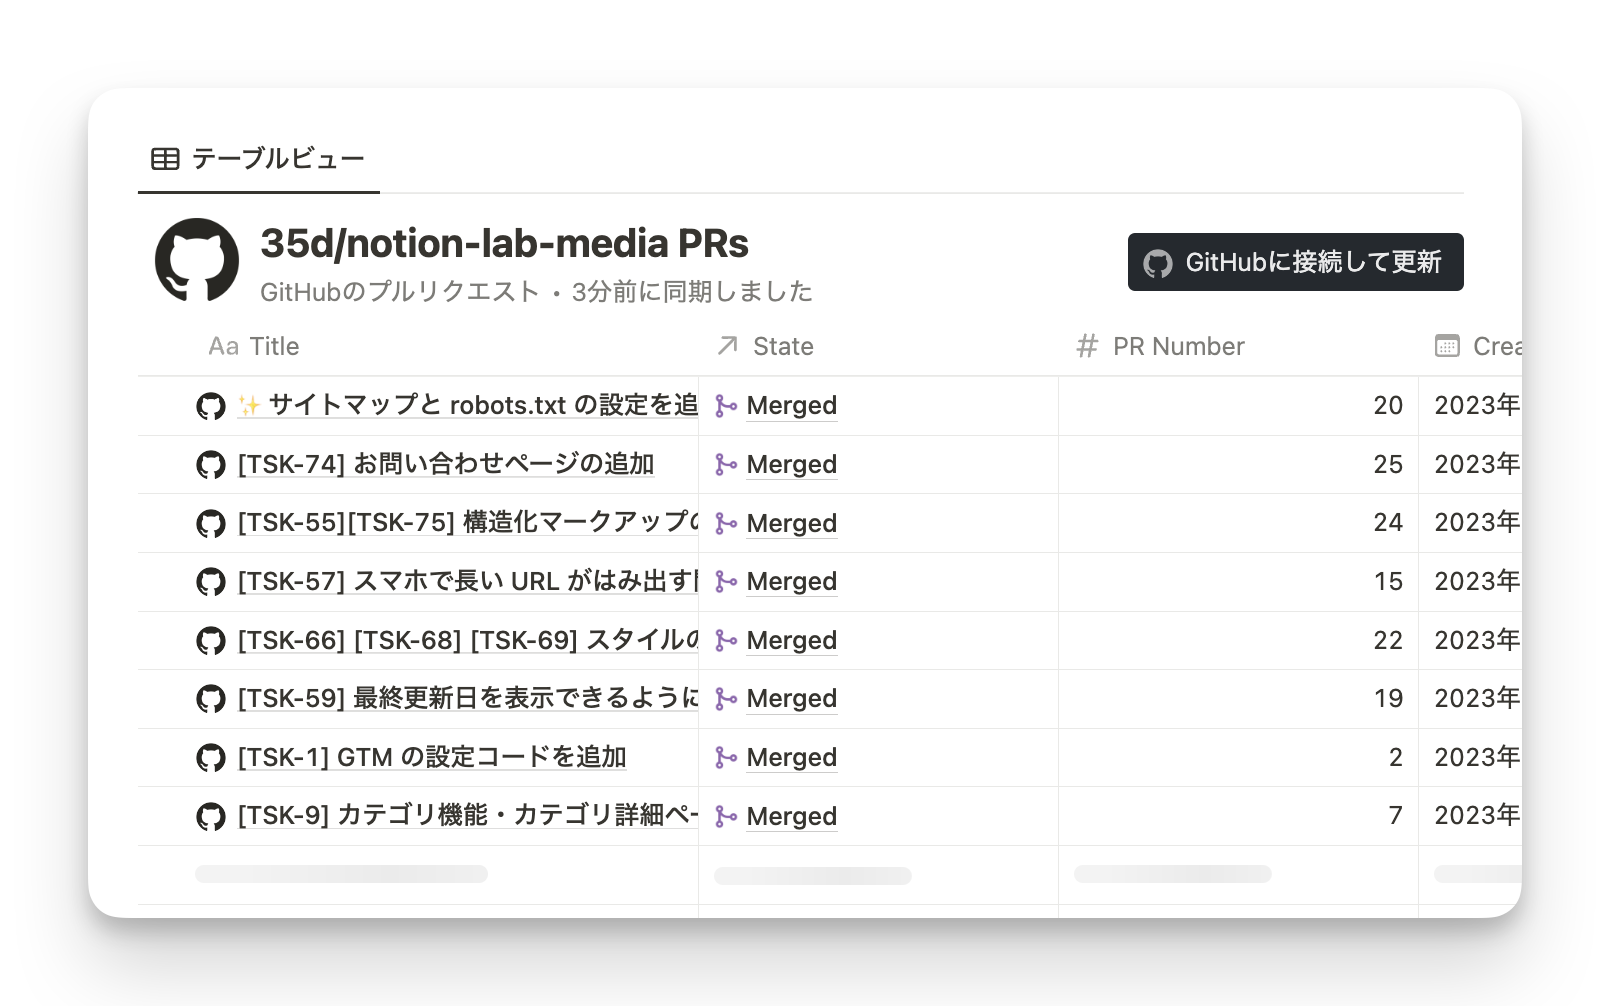Click the merge icon in the TSK-66 row
The width and height of the screenshot is (1610, 1006).
(x=726, y=641)
